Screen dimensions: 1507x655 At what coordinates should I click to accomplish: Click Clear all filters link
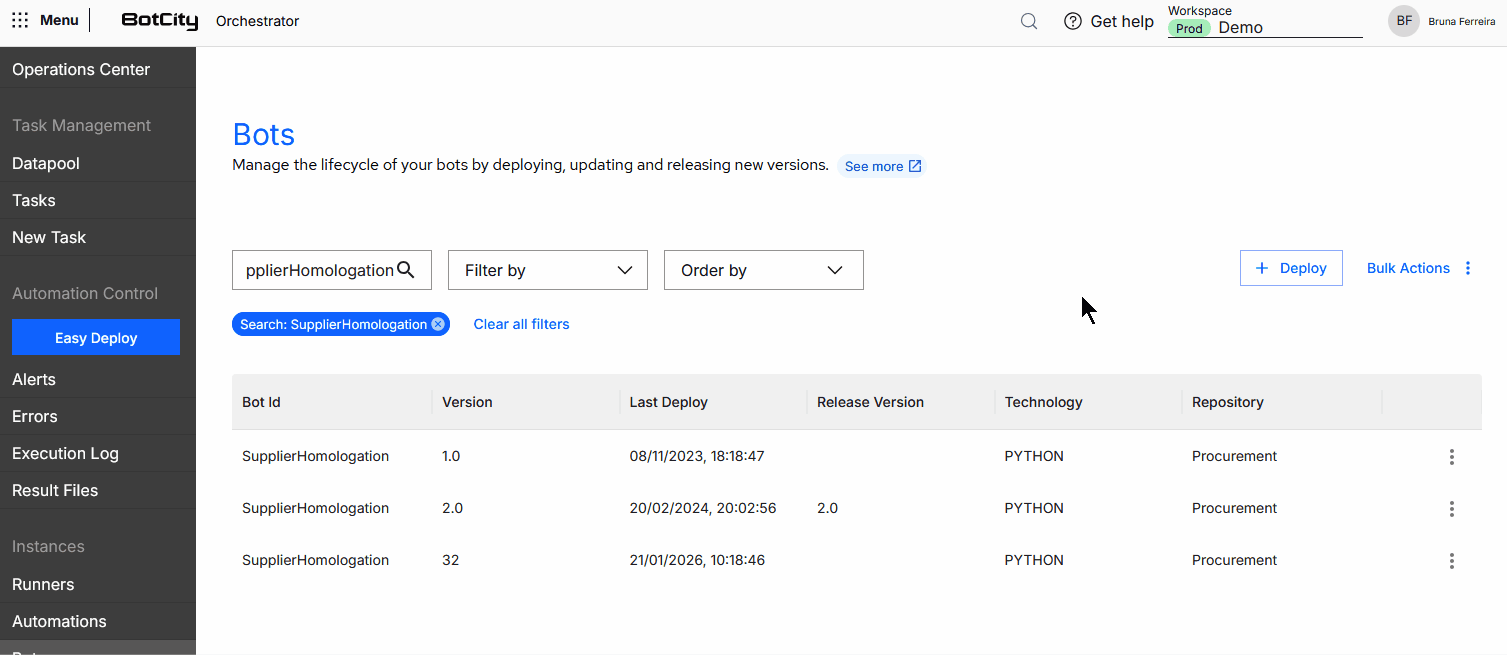coord(521,324)
